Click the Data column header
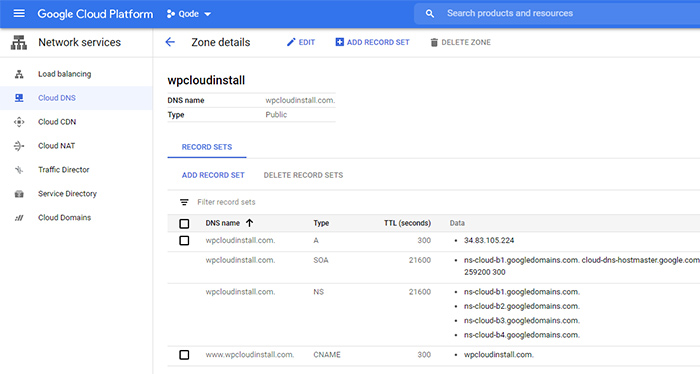The image size is (700, 374). tap(457, 223)
